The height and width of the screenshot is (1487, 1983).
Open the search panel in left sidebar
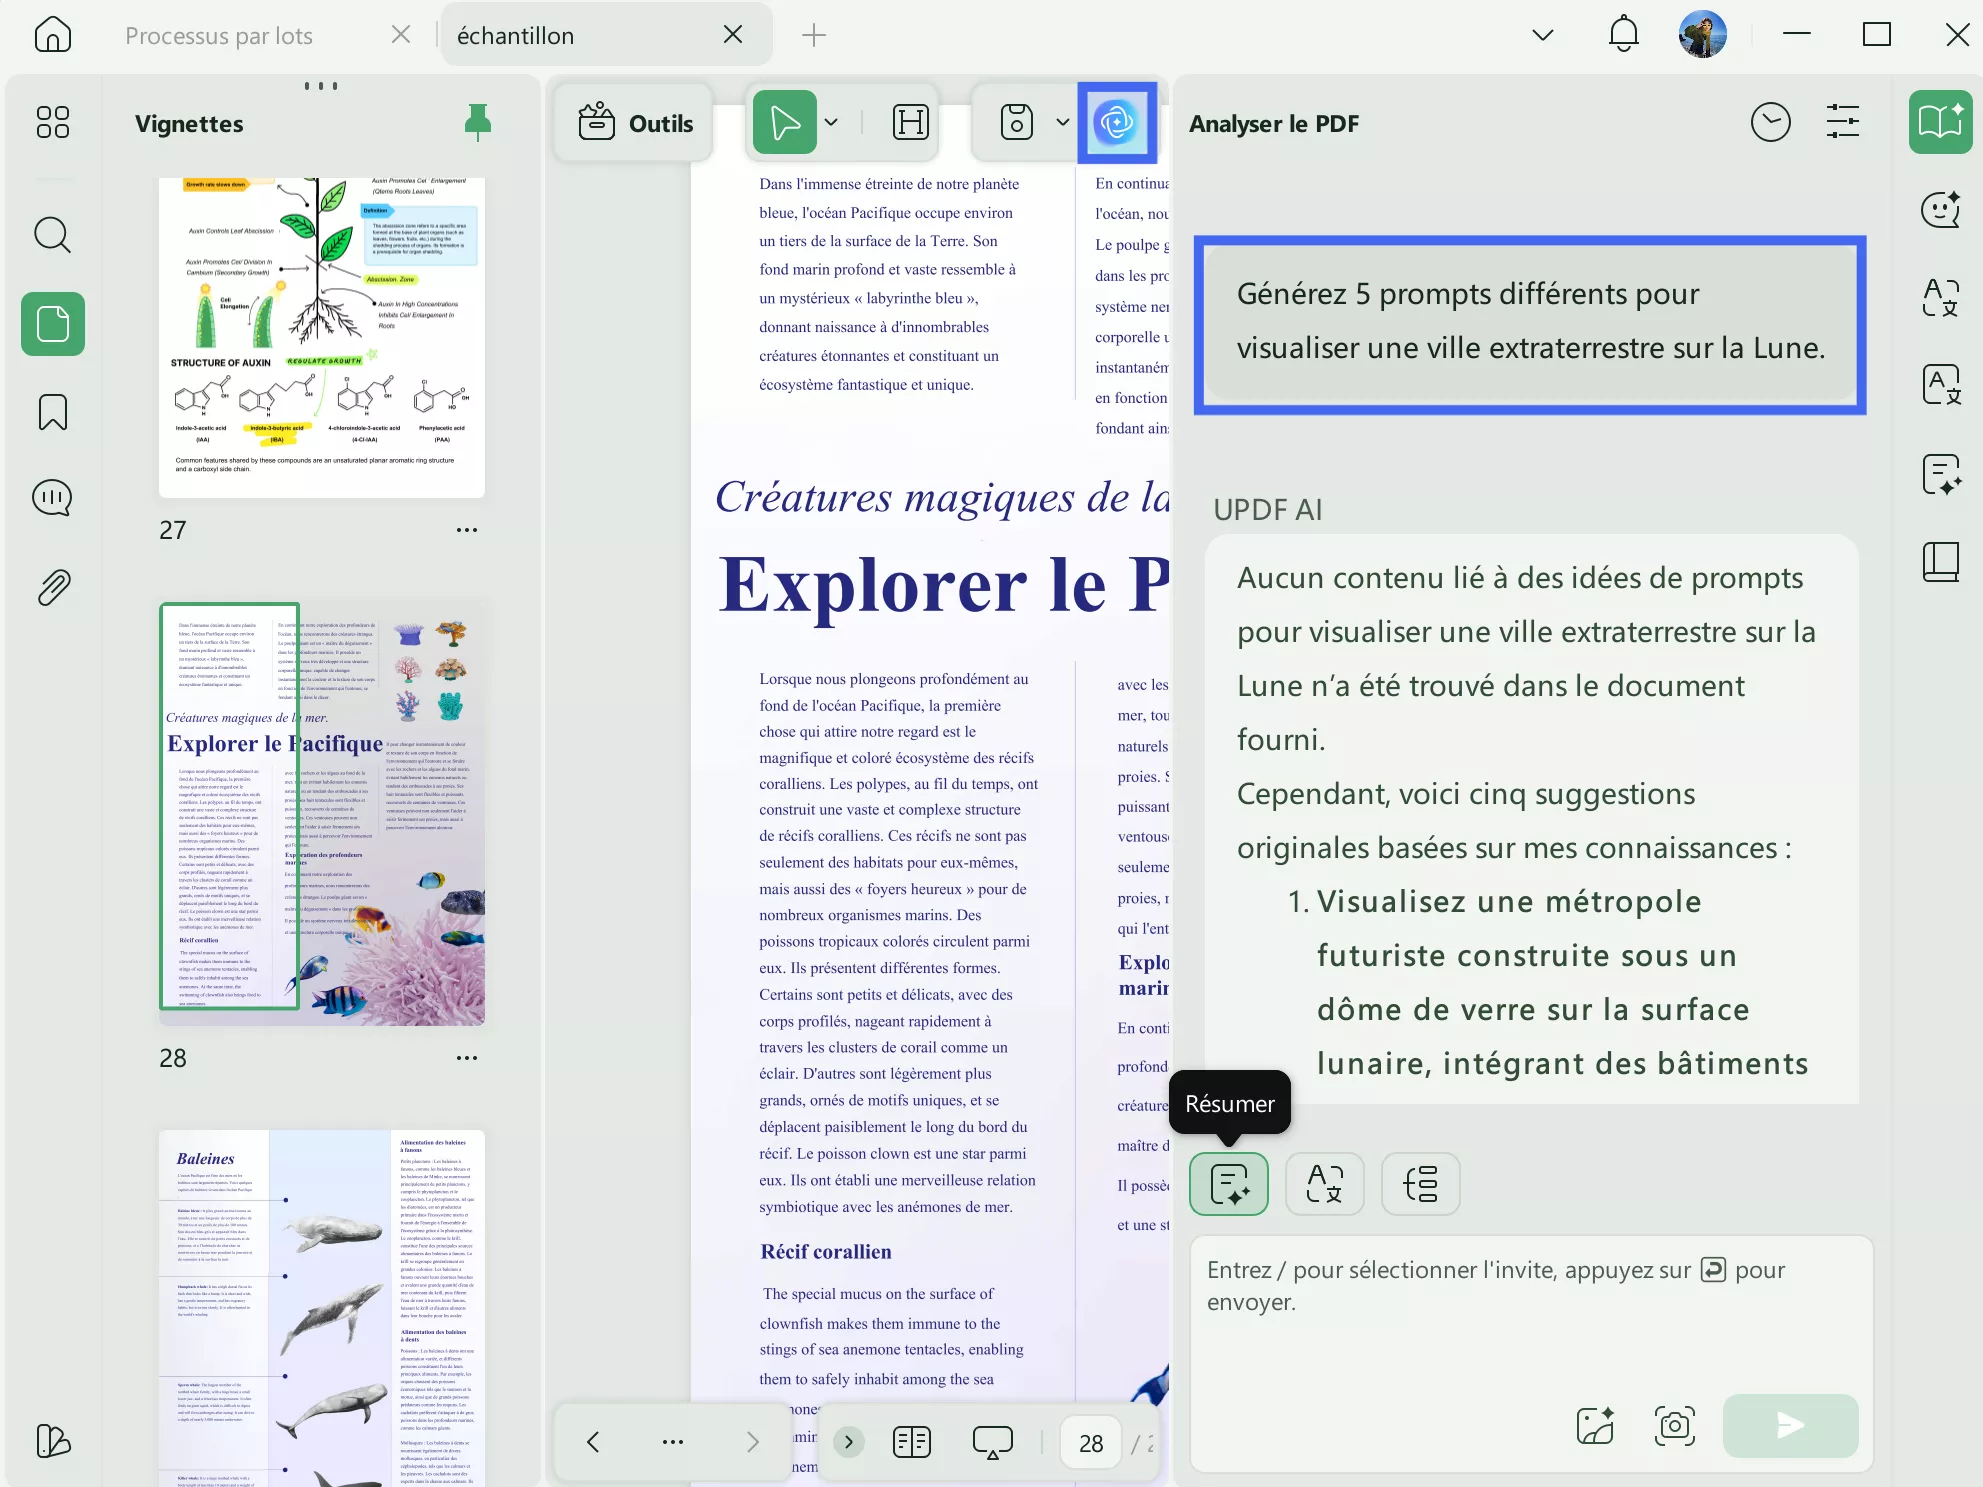point(52,235)
